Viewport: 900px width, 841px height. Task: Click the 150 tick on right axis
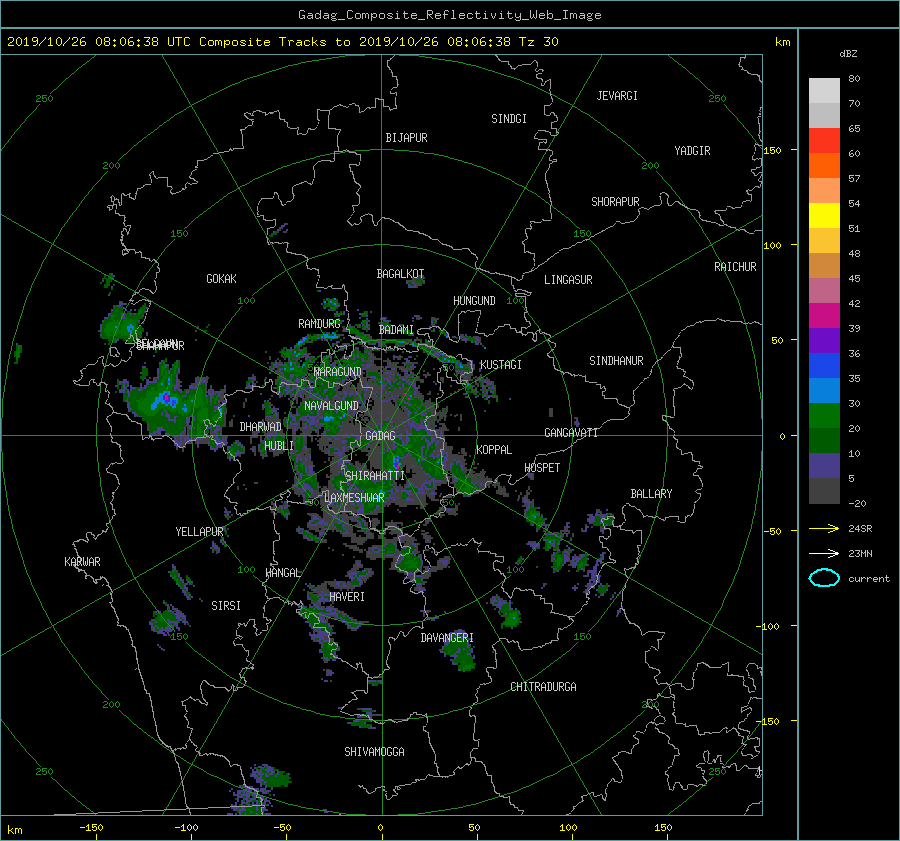772,150
